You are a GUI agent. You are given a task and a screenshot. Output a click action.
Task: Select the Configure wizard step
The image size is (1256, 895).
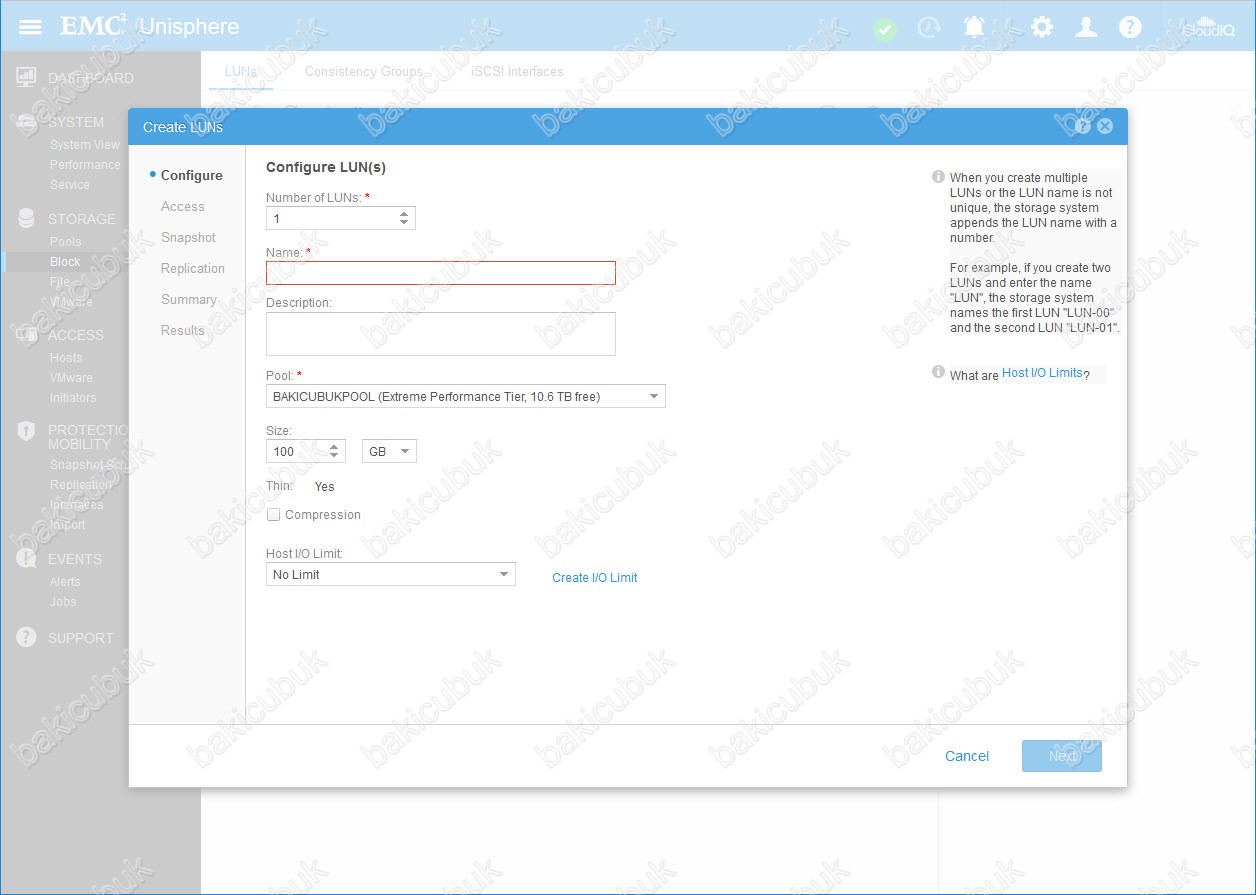[x=191, y=176]
